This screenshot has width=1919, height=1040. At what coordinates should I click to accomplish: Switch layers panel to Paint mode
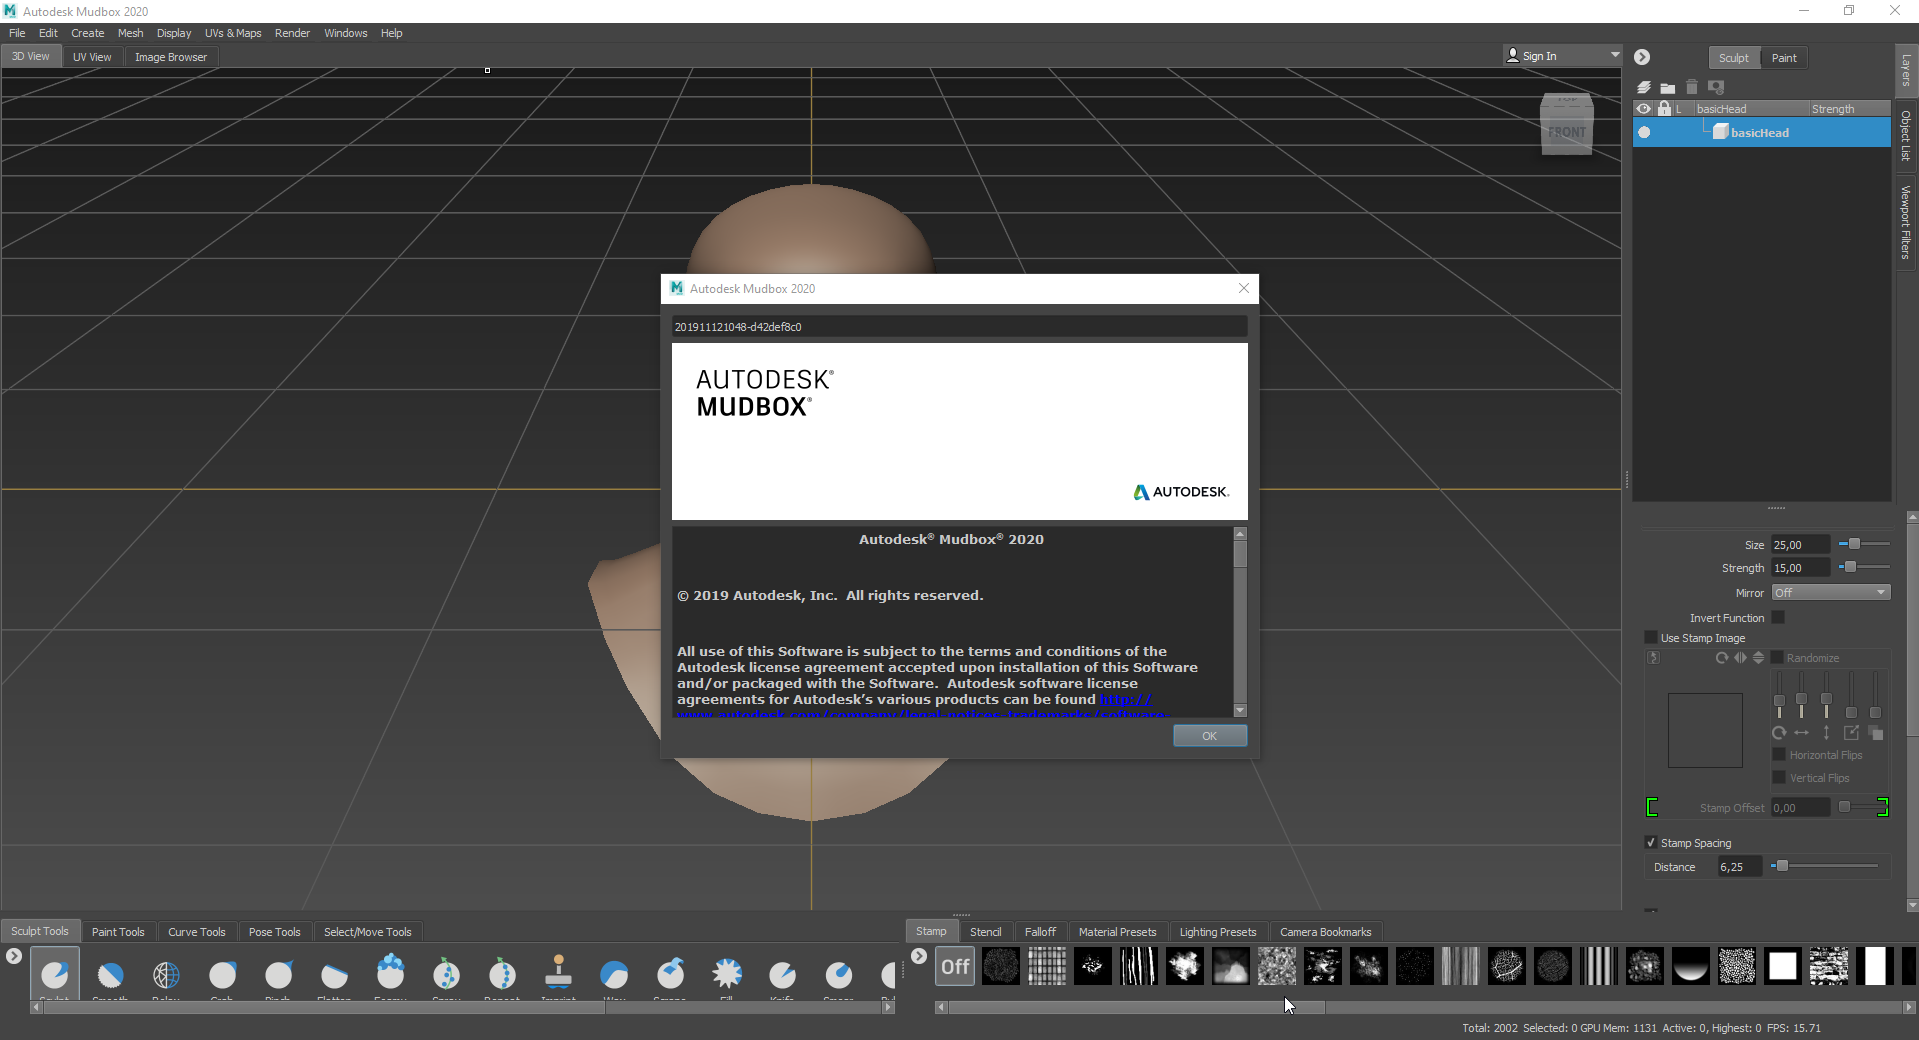1783,58
